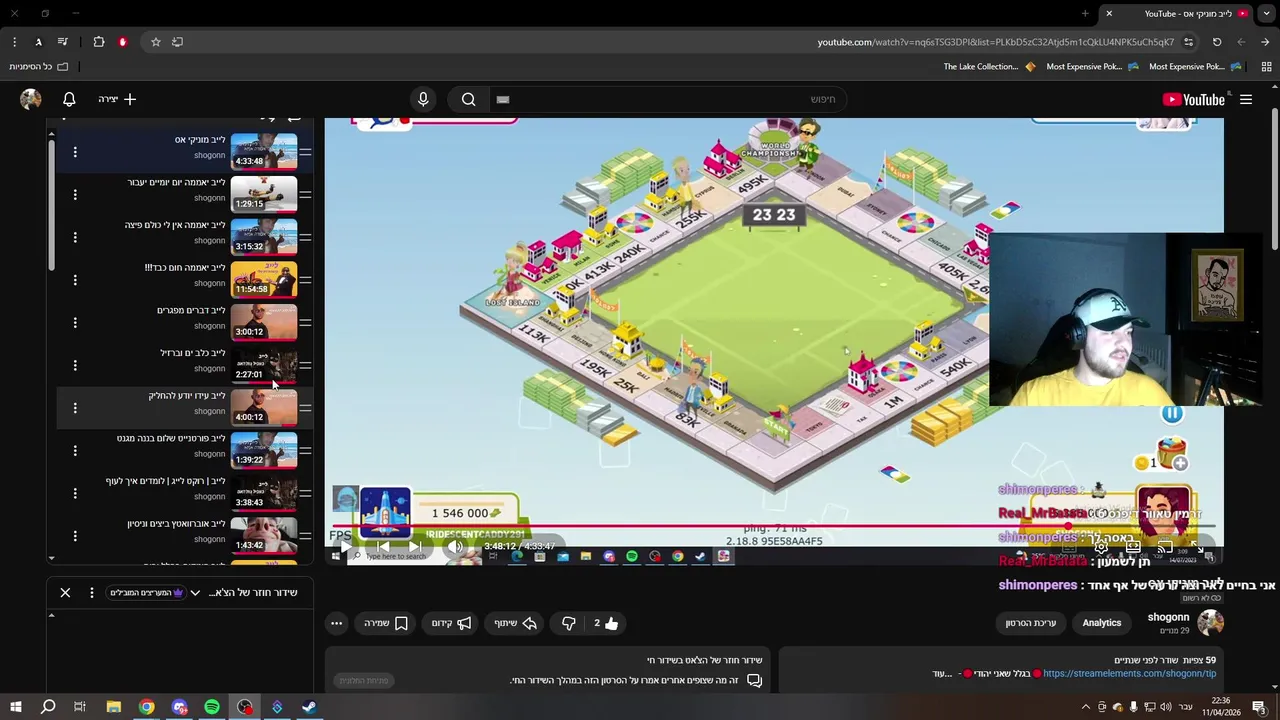Dislike the video with thumbs down

568,623
